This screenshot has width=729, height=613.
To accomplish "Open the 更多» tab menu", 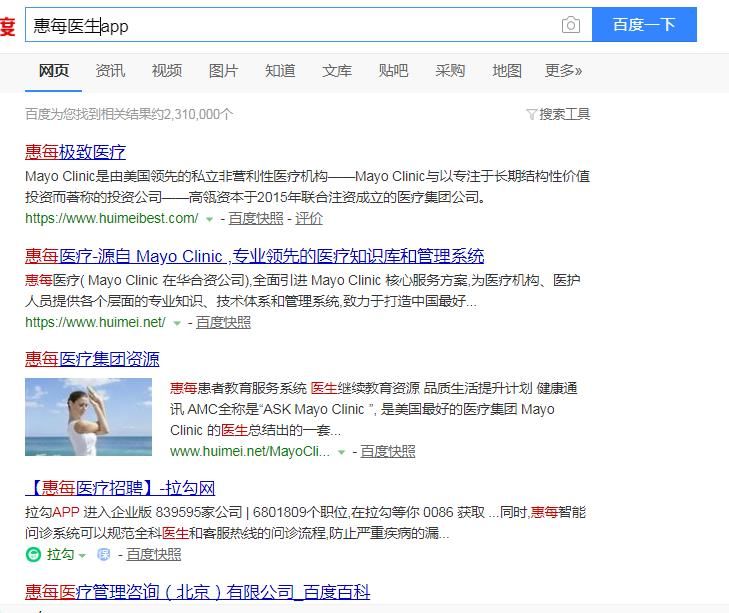I will (563, 71).
